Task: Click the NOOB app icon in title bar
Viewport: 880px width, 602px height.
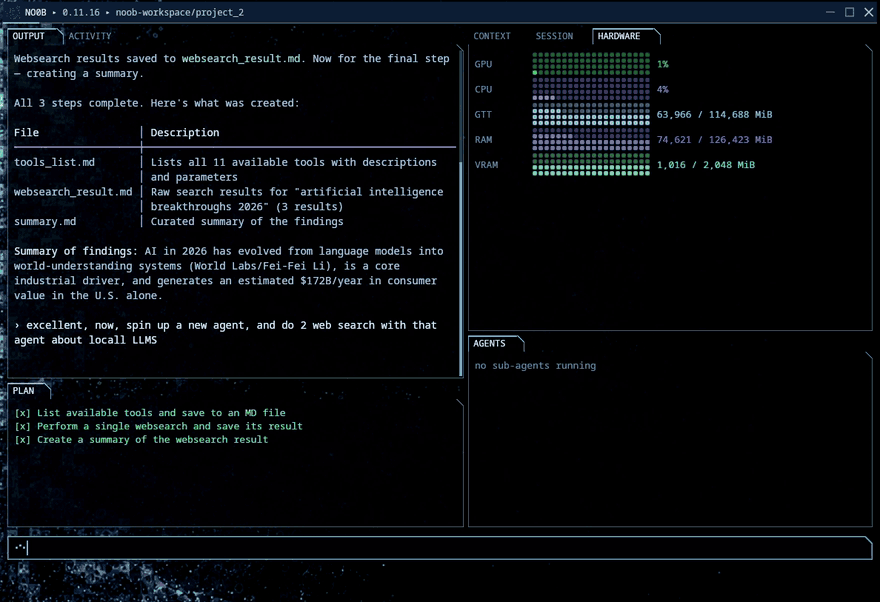Action: [x=13, y=12]
